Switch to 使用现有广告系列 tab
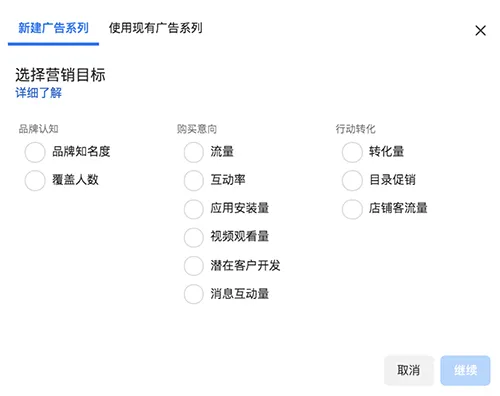 155,28
